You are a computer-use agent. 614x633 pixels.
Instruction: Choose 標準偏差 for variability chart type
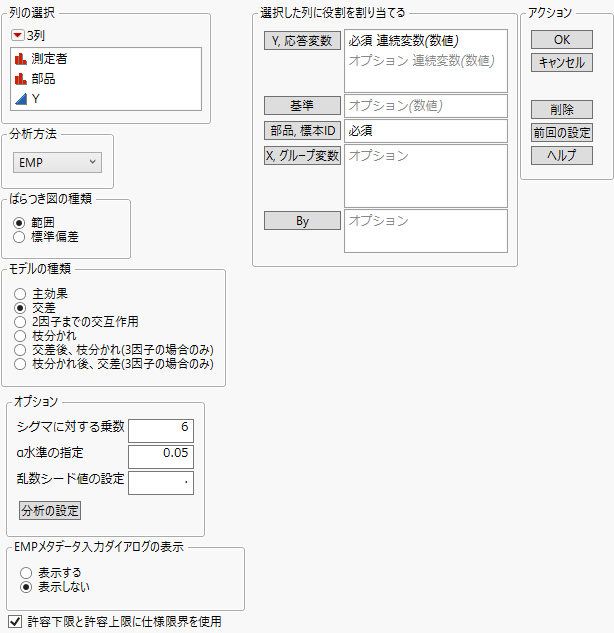(19, 237)
